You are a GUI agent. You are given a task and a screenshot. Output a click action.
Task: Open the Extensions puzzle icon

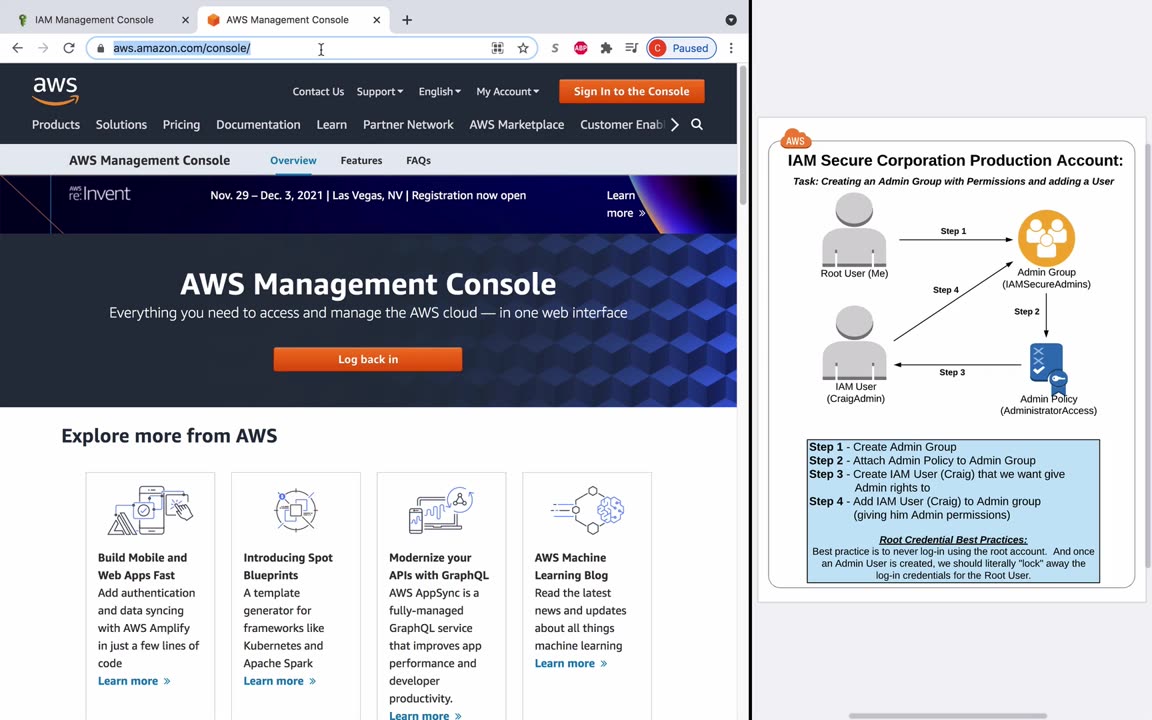[x=605, y=48]
